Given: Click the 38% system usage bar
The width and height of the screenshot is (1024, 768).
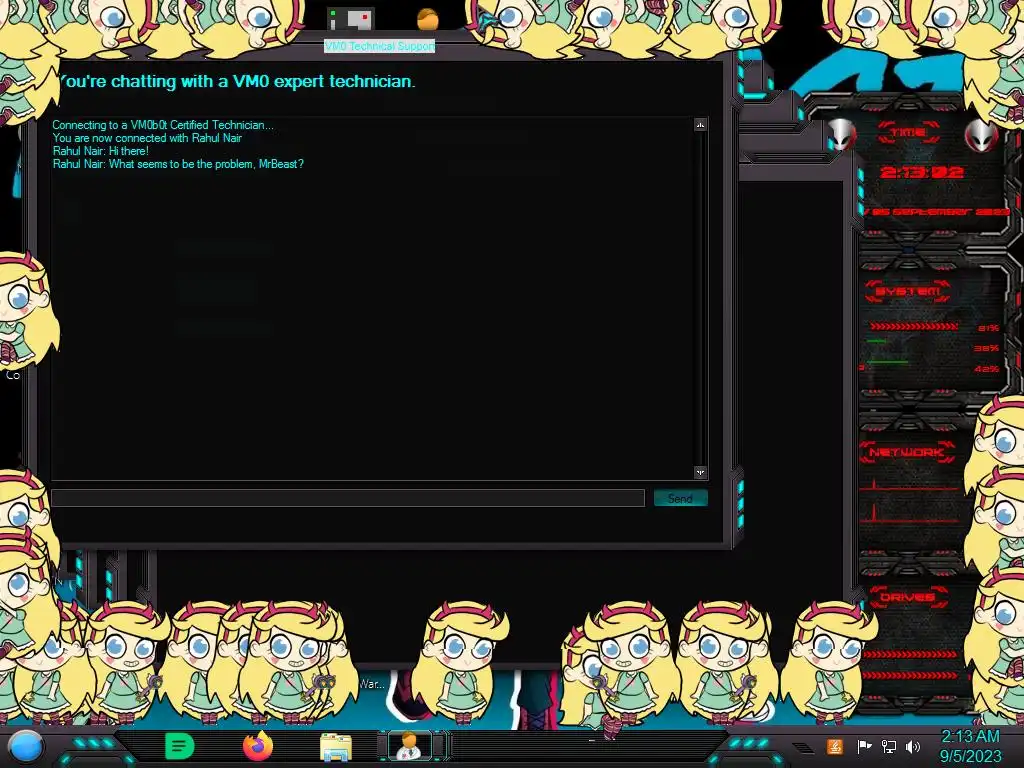Looking at the screenshot, I should pyautogui.click(x=877, y=341).
